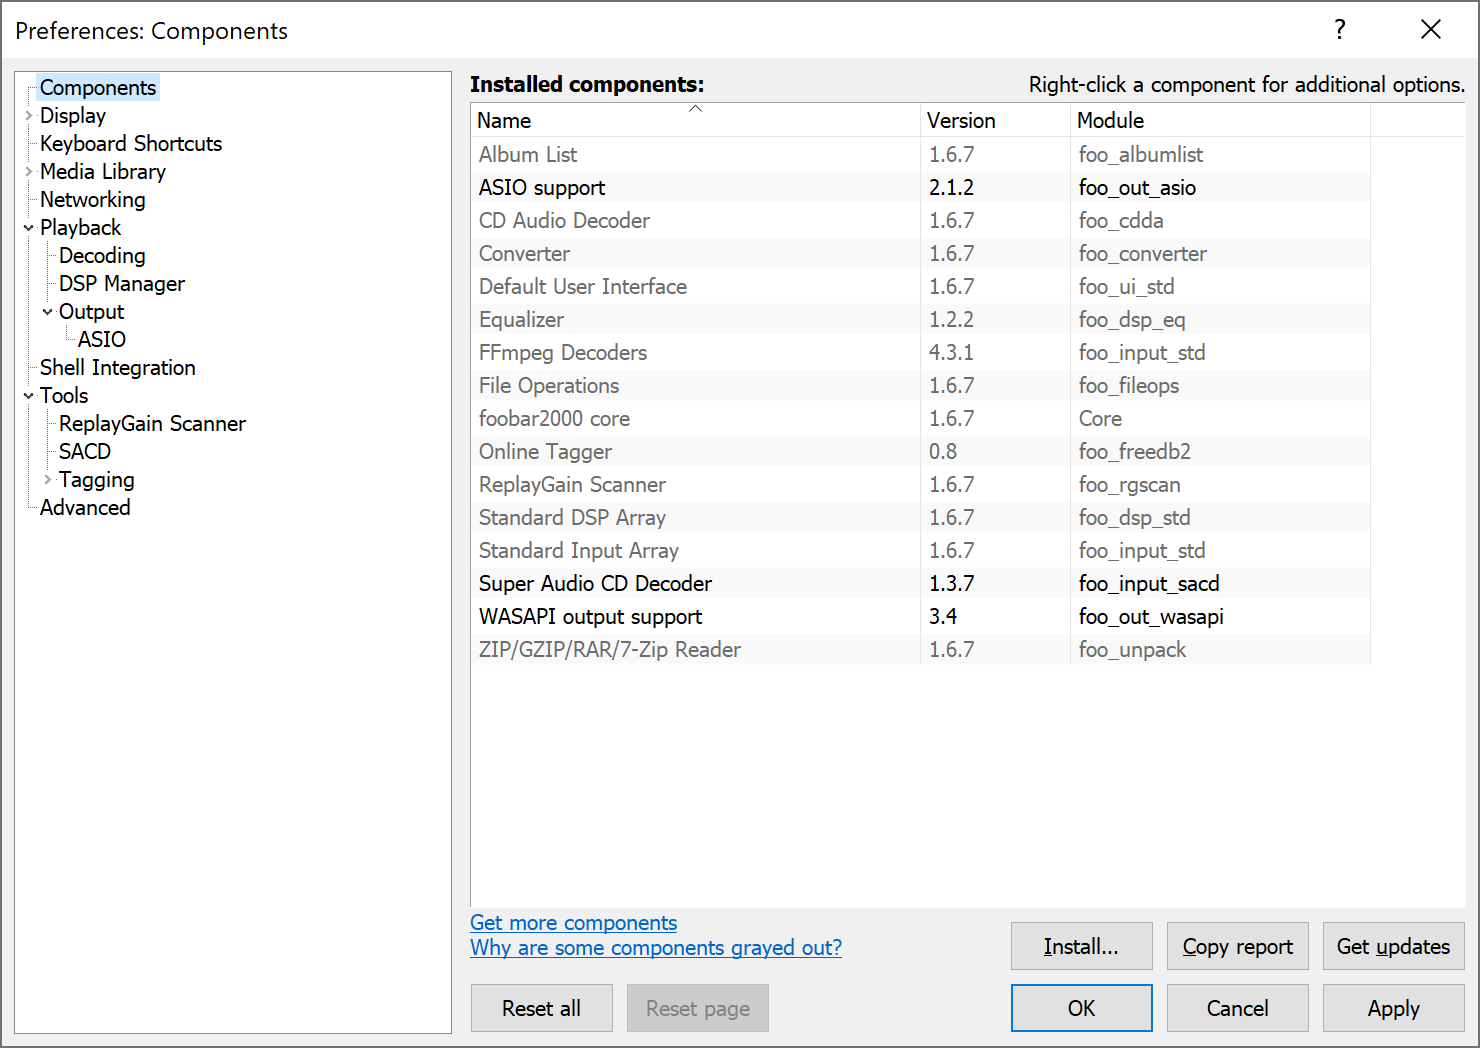Screen dimensions: 1480x1048
Task: Select the Super Audio CD Decoder row
Action: pos(920,584)
